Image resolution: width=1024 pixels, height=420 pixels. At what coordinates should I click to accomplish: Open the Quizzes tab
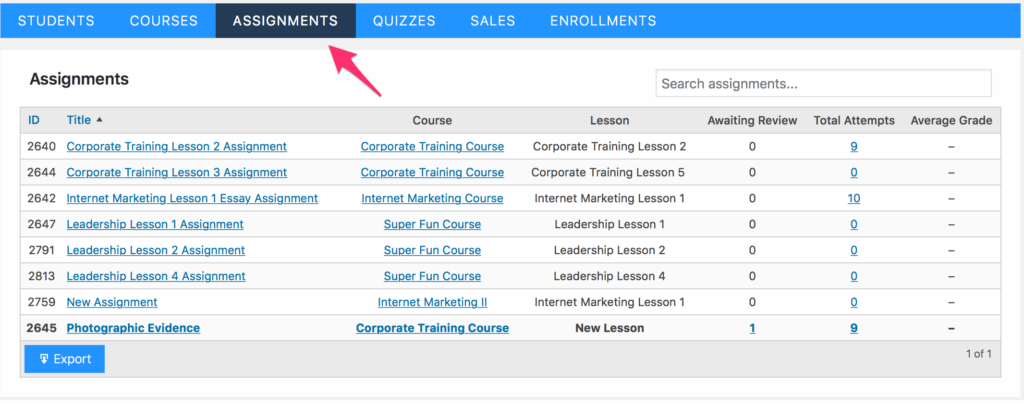403,20
